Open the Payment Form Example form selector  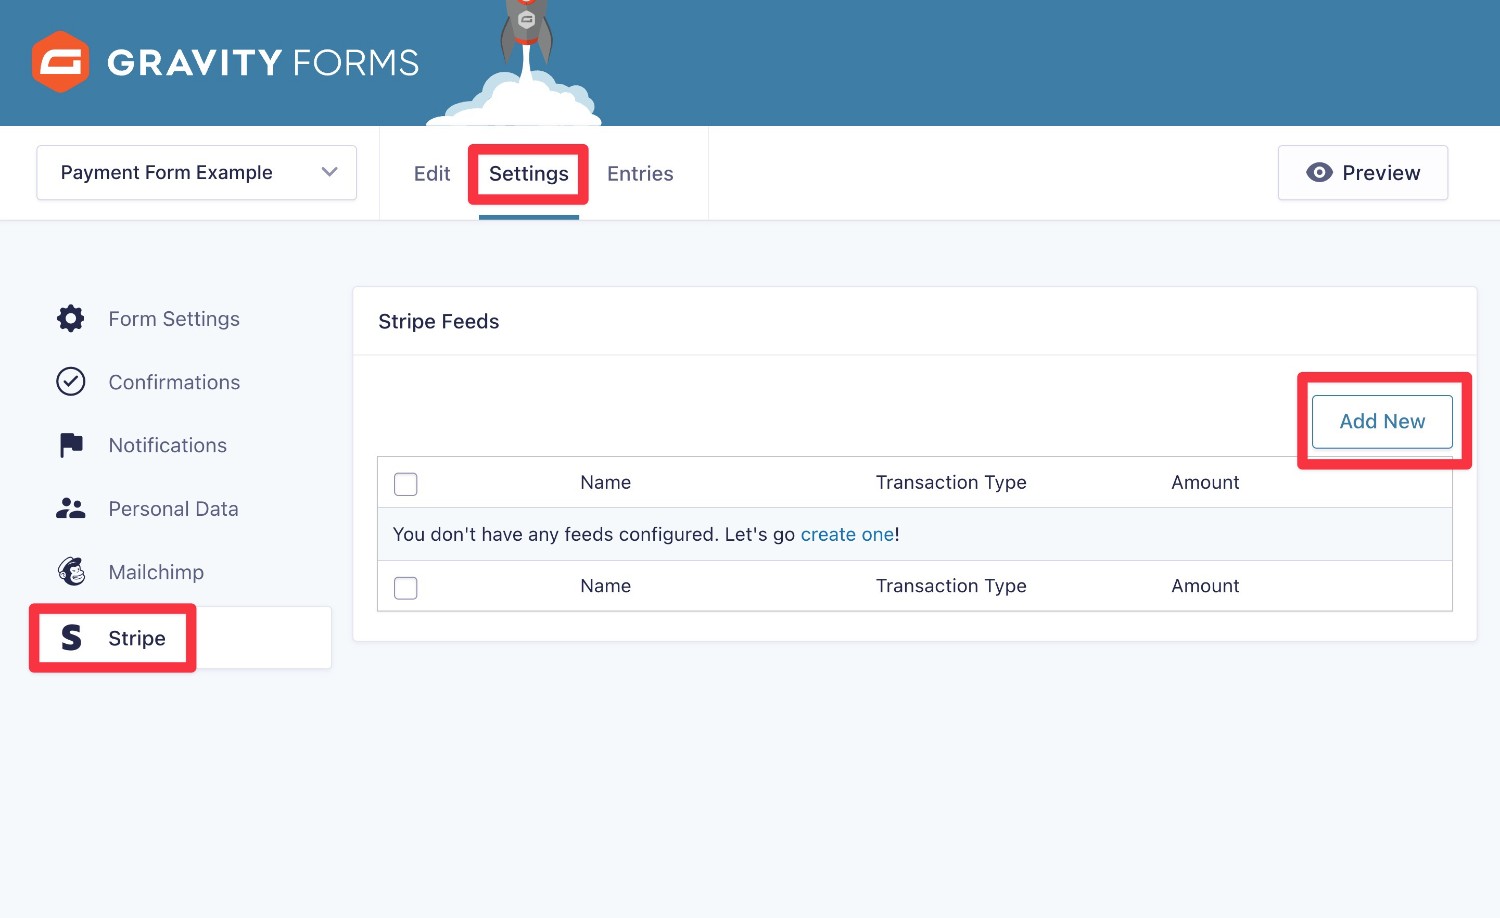click(x=196, y=172)
